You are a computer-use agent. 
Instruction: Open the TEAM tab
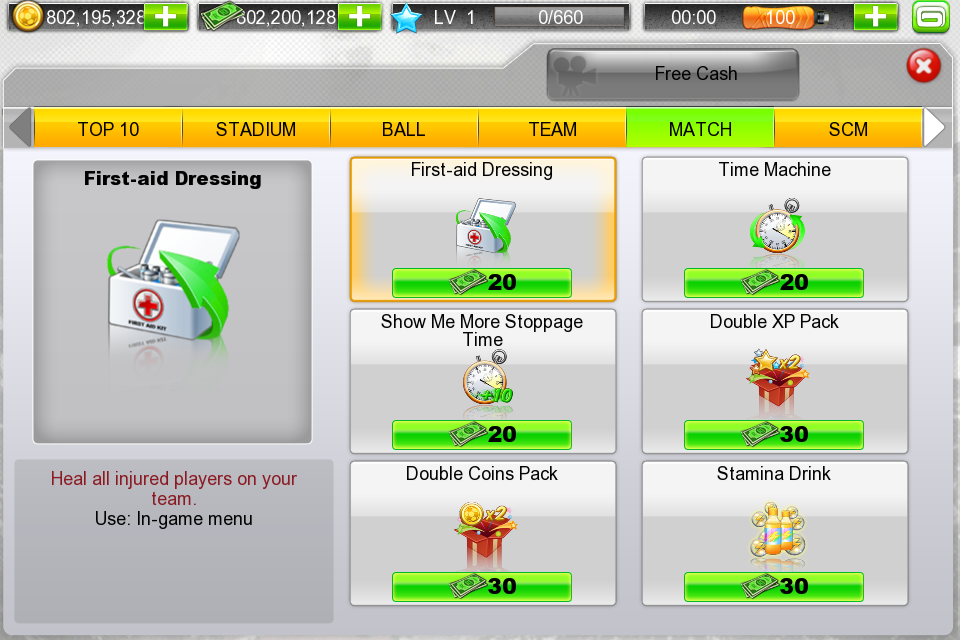pos(552,128)
